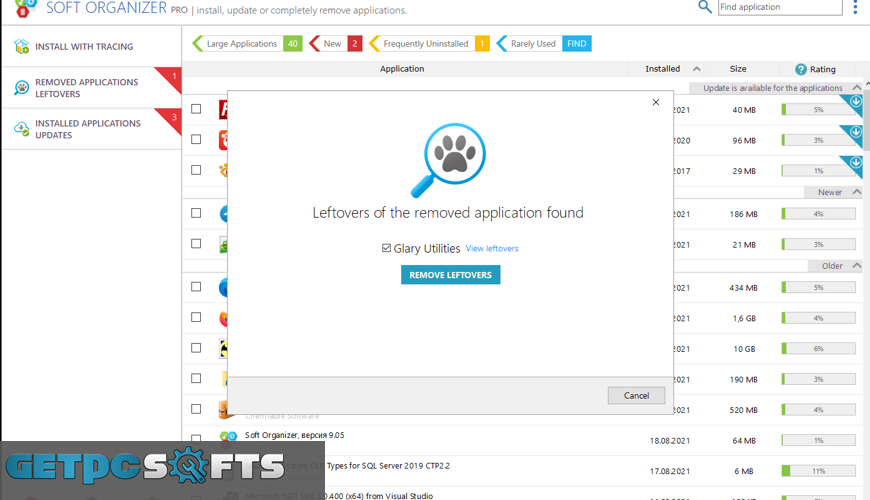The height and width of the screenshot is (500, 870).
Task: Select the Large Applications filter
Action: click(247, 44)
